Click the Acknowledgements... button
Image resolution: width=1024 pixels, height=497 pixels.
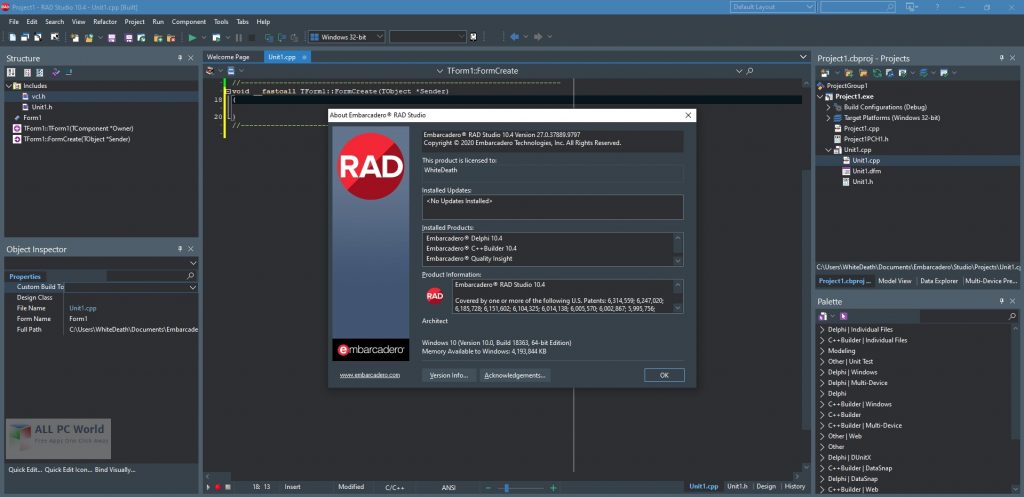click(515, 376)
